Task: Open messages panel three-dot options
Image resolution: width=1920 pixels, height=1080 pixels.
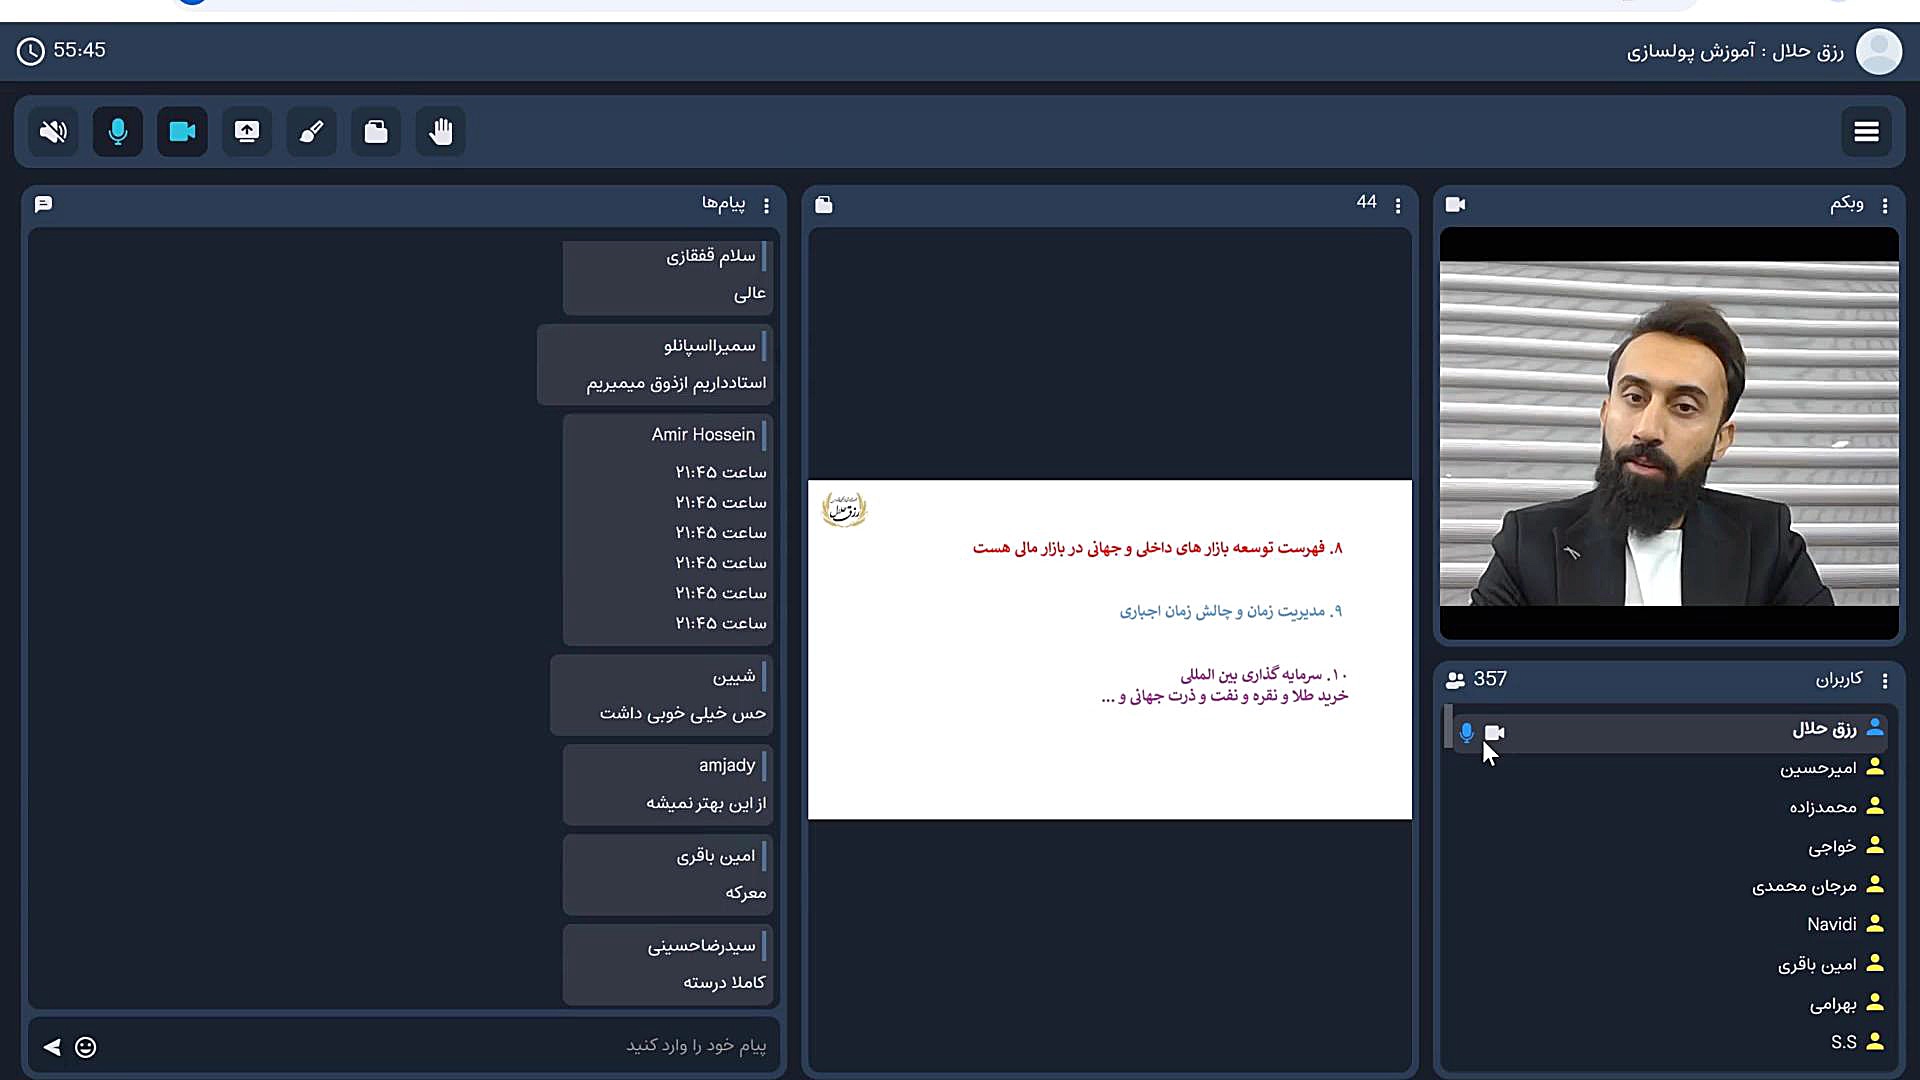Action: pyautogui.click(x=767, y=205)
